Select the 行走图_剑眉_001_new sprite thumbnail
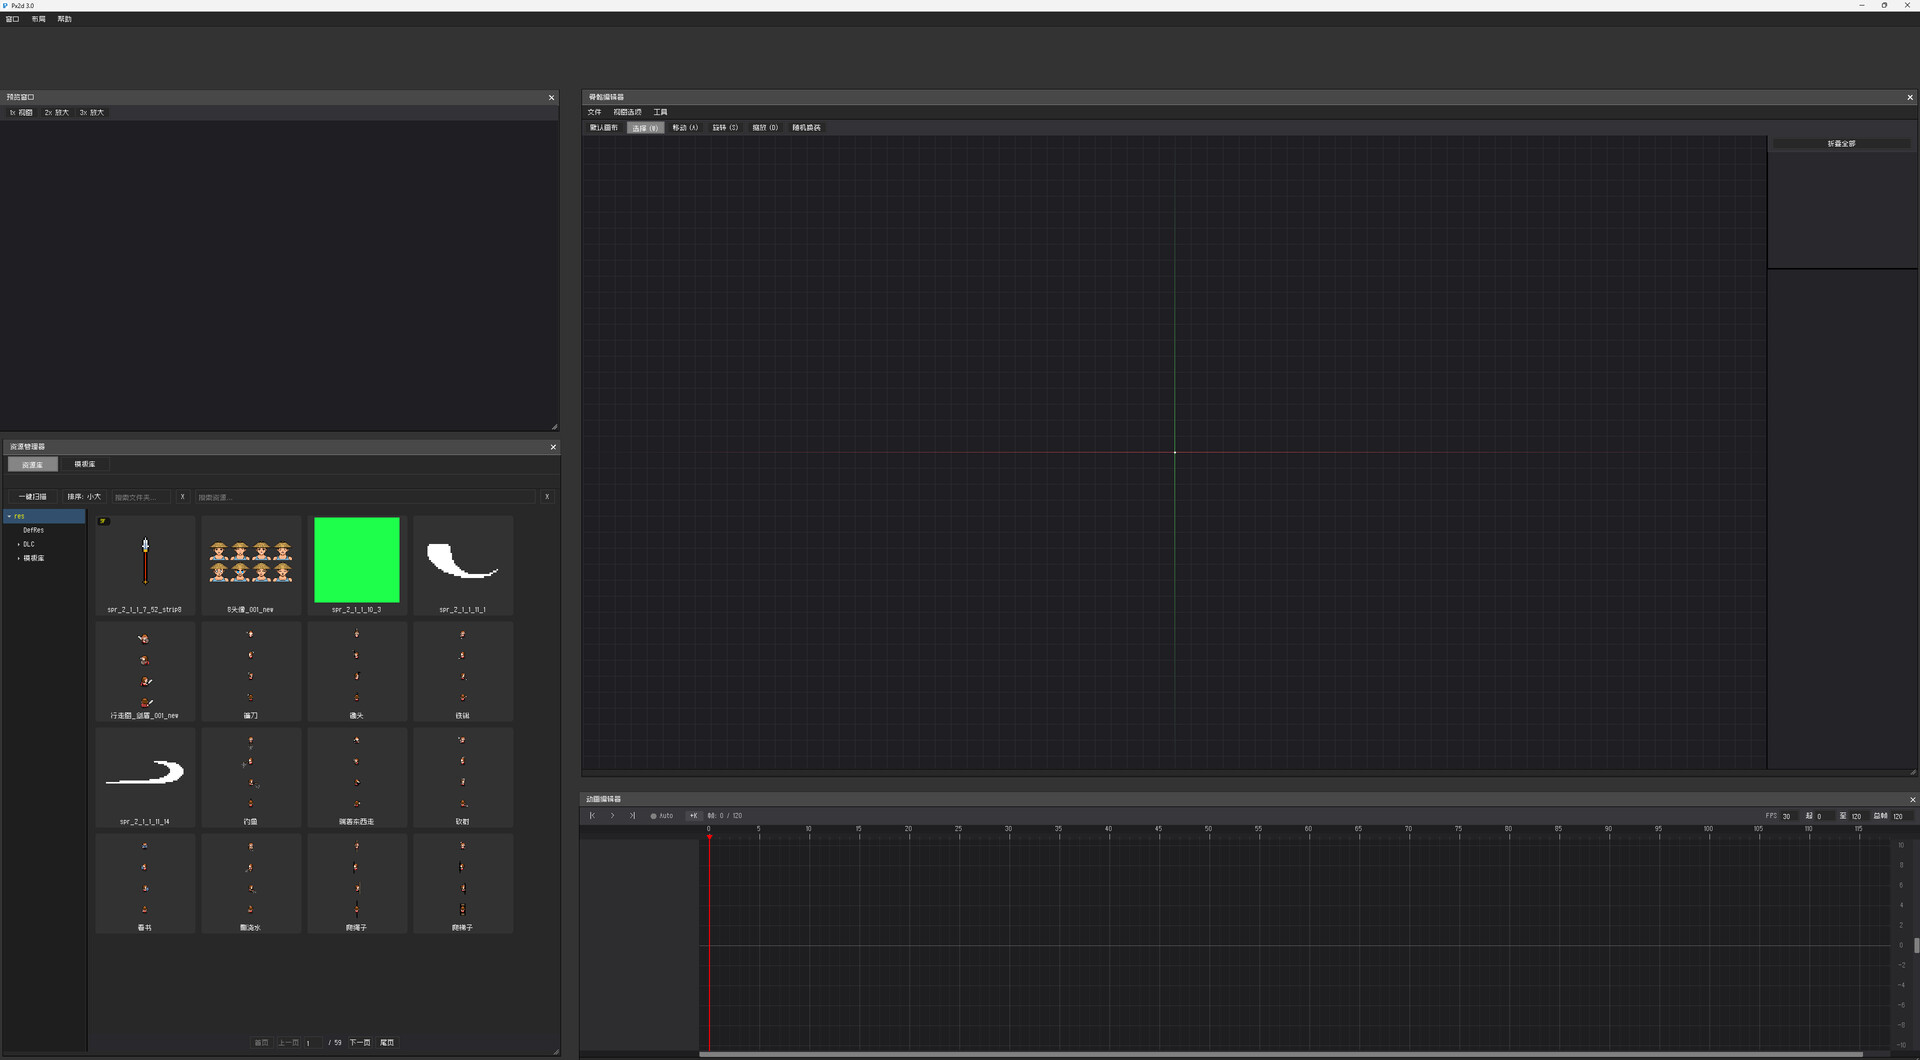The width and height of the screenshot is (1920, 1060). tap(145, 671)
